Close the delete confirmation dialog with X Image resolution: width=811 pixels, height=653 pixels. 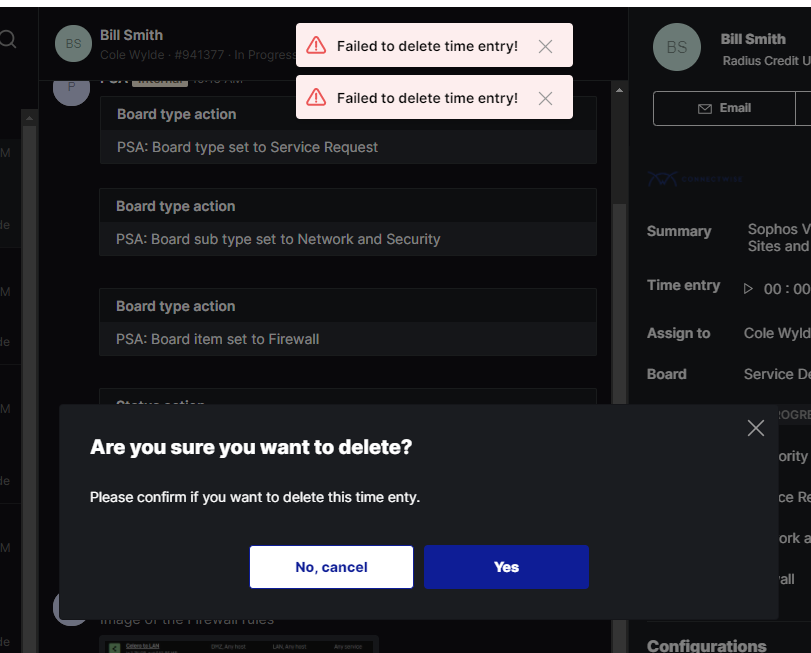coord(756,428)
